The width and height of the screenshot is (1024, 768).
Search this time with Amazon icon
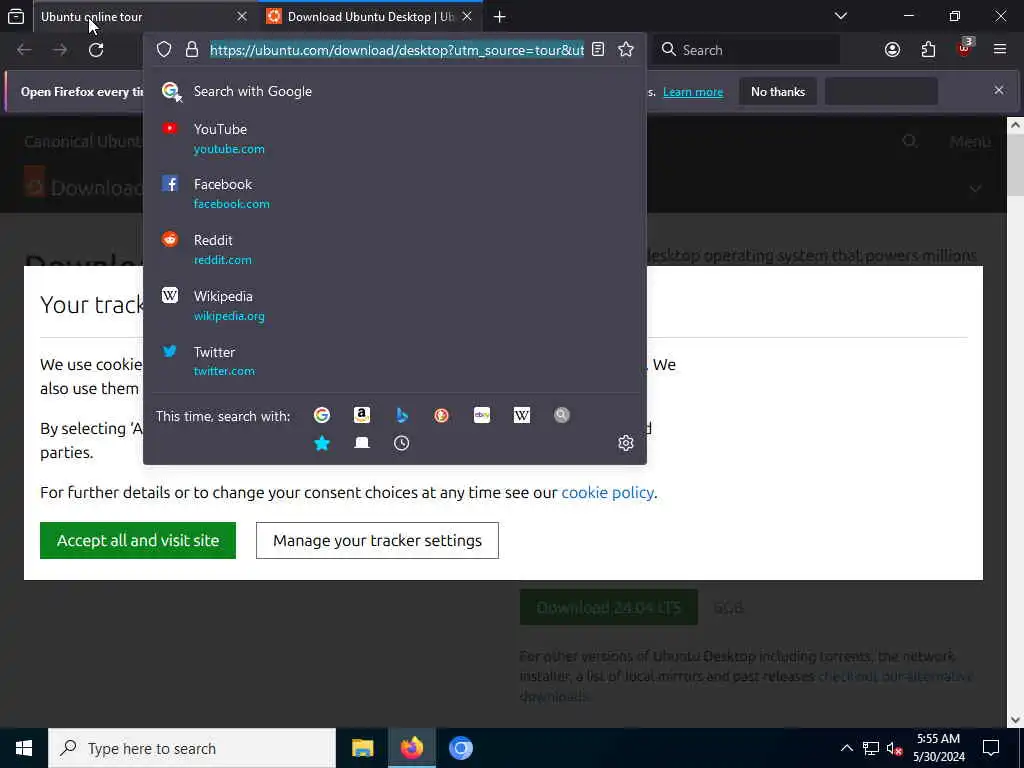362,415
